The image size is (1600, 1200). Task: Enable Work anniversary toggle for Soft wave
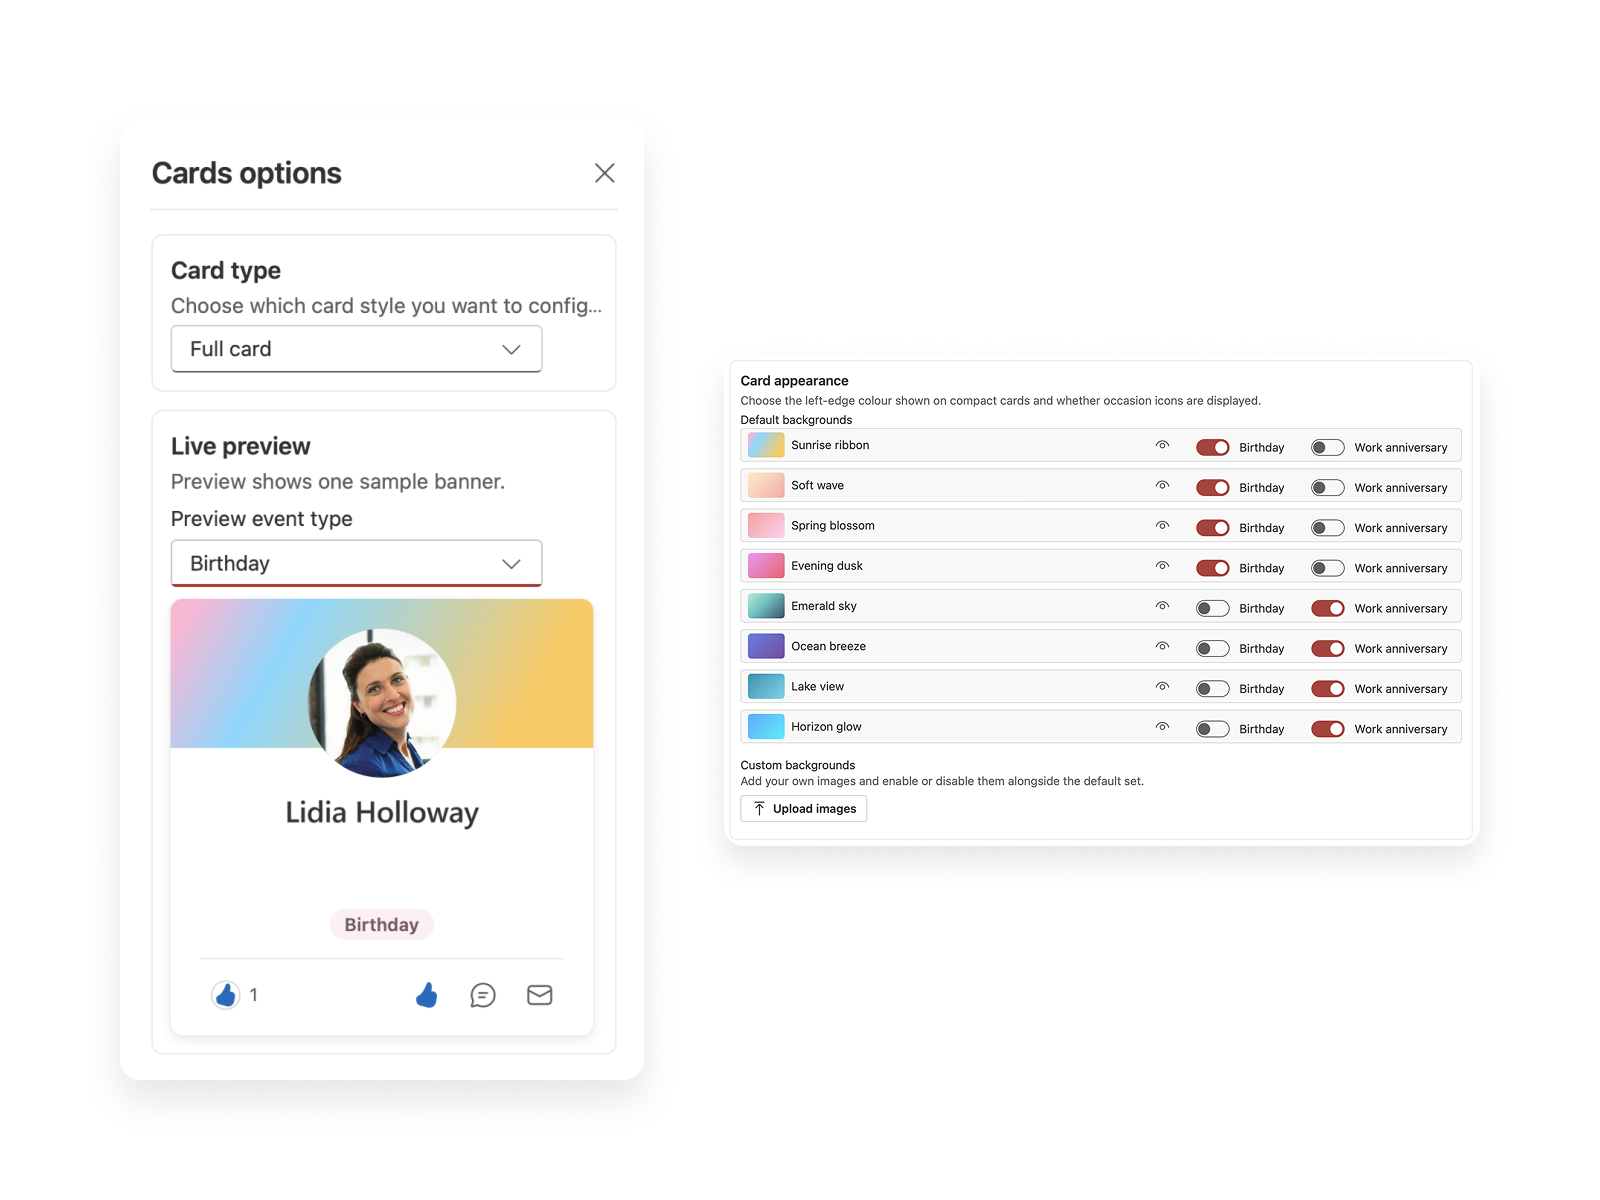[x=1328, y=488]
